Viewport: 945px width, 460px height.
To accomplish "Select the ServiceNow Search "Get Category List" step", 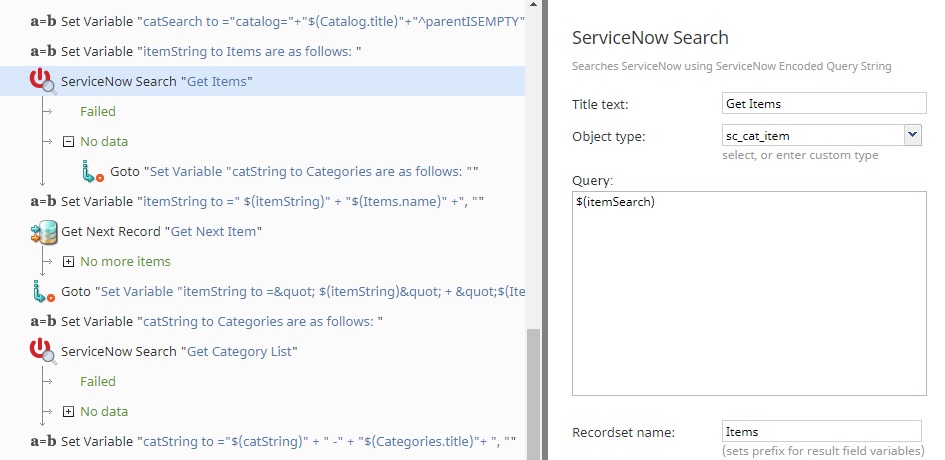I will 180,351.
